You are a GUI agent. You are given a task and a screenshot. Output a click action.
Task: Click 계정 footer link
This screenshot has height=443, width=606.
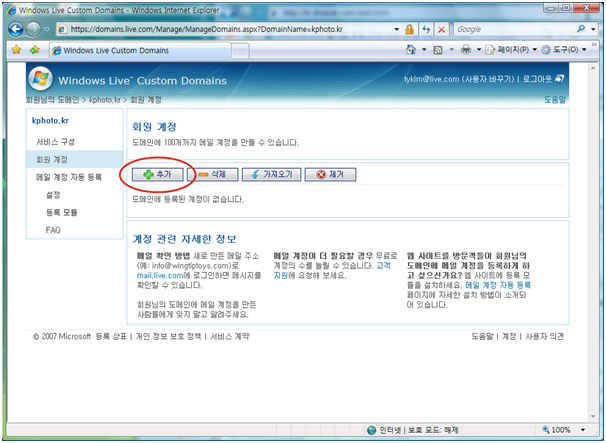tap(509, 336)
